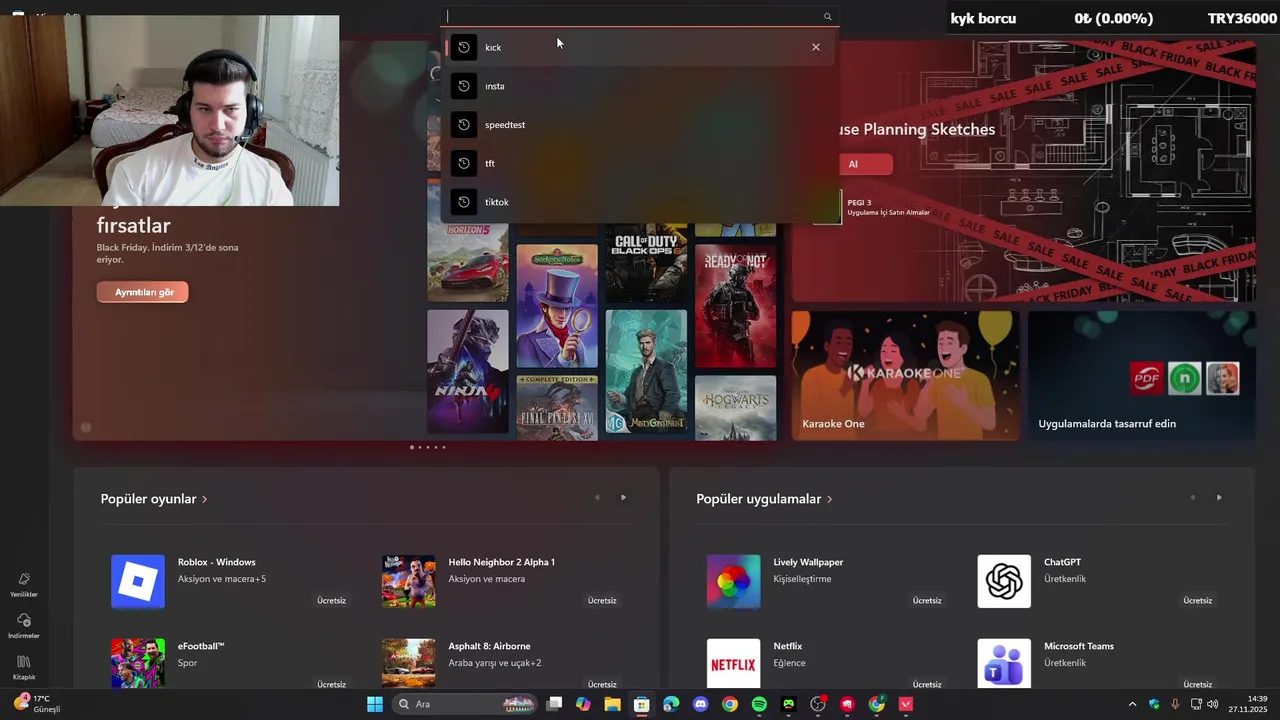The width and height of the screenshot is (1280, 720).
Task: Open the weather widget showing 17°C
Action: point(38,704)
